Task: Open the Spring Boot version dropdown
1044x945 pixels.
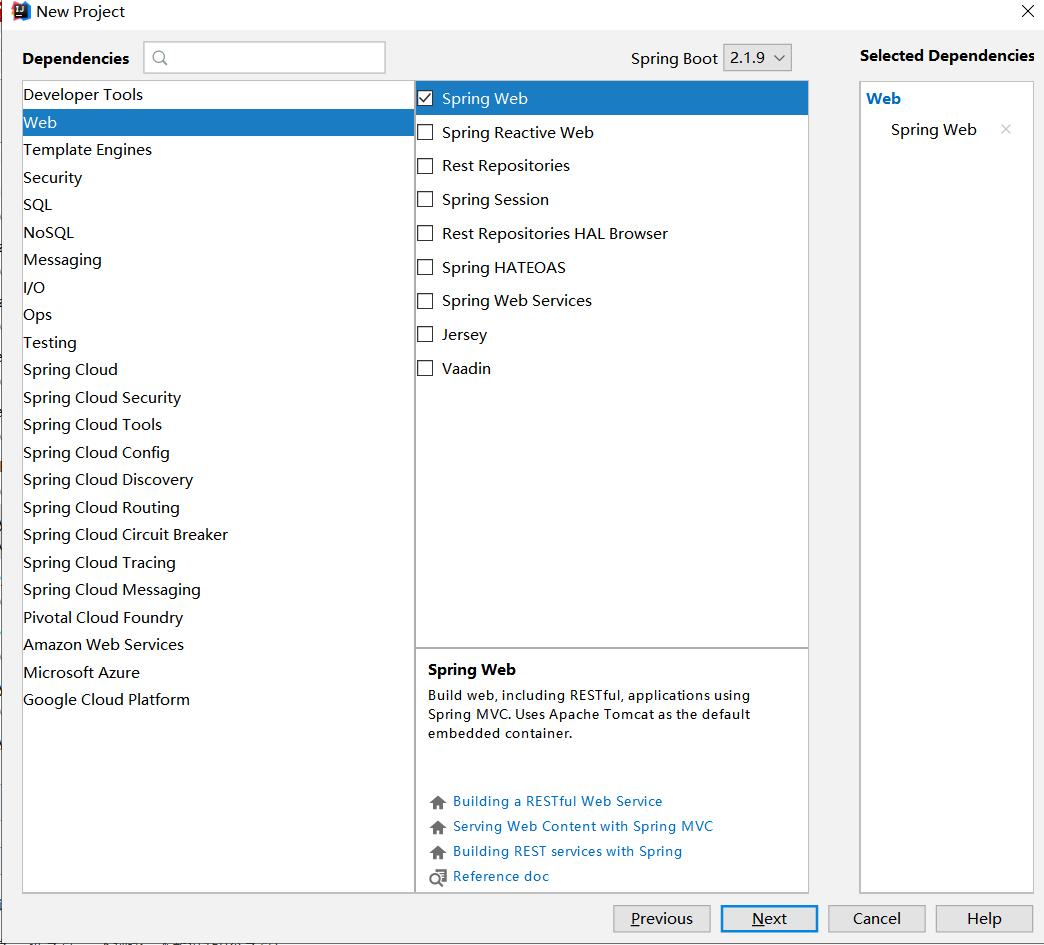Action: (757, 58)
